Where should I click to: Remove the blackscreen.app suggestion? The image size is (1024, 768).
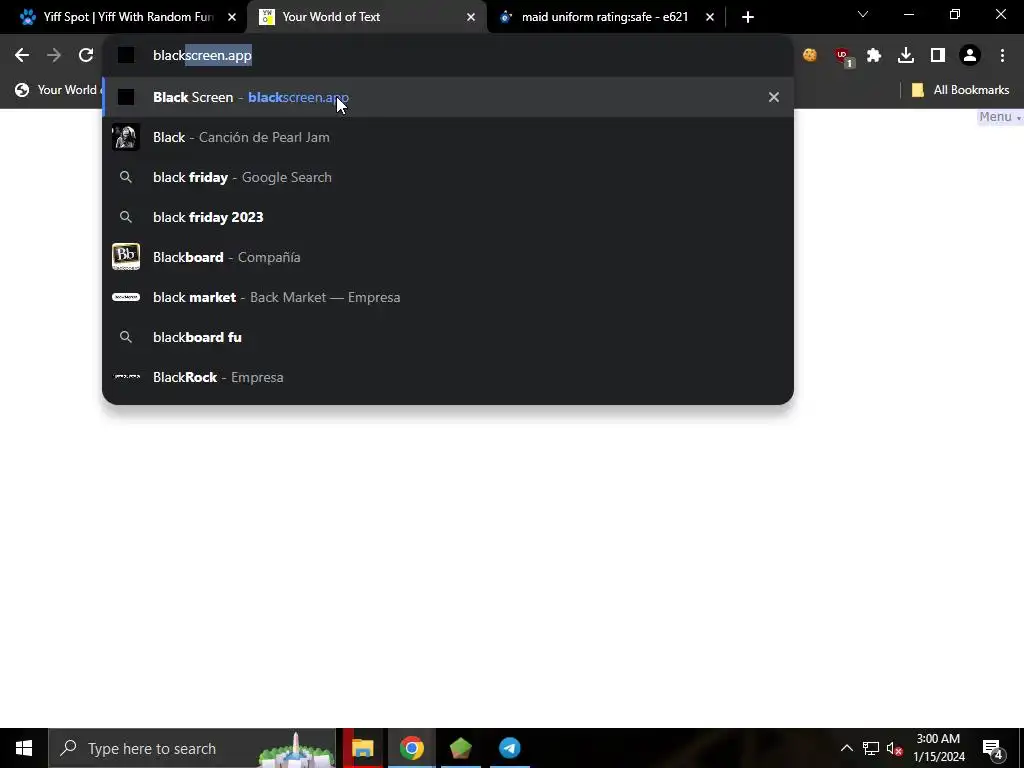774,97
